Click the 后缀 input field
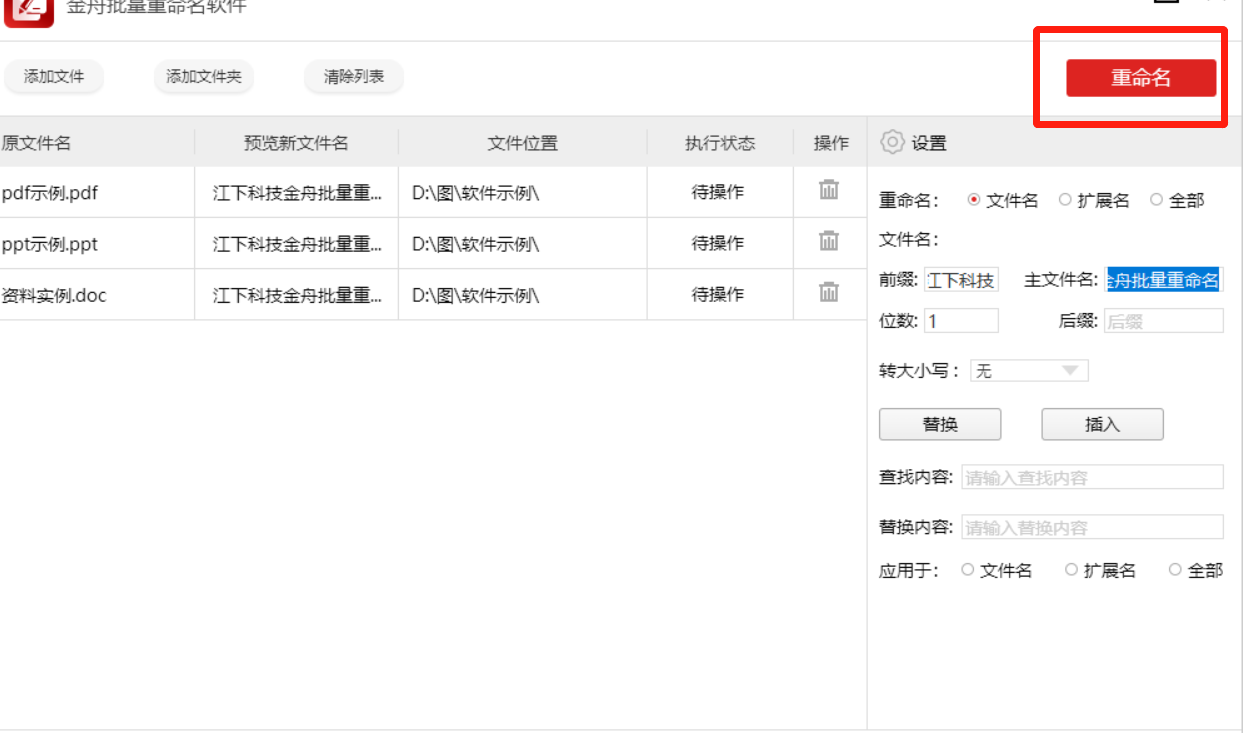Viewport: 1243px width, 733px height. click(x=1163, y=321)
